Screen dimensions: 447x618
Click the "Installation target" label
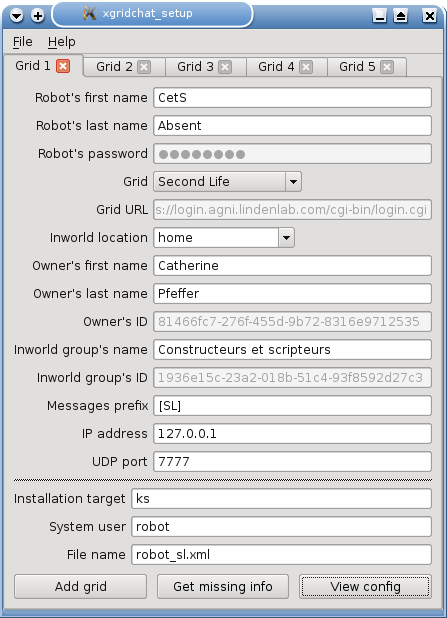tap(69, 499)
